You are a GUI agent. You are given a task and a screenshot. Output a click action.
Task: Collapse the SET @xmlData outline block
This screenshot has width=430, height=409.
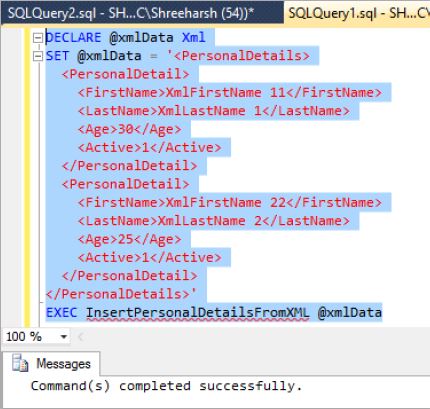38,56
